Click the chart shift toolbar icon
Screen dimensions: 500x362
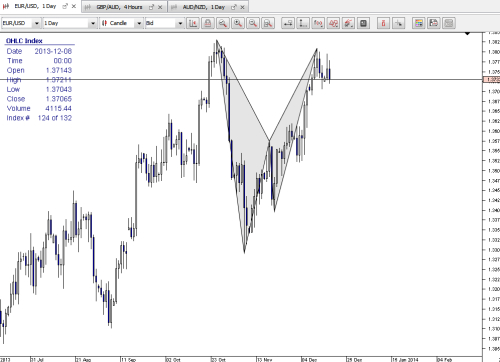coord(193,23)
